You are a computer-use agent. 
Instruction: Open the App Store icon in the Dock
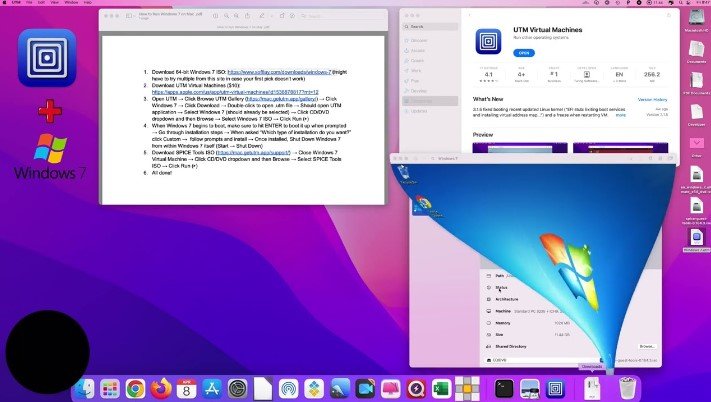[x=212, y=389]
